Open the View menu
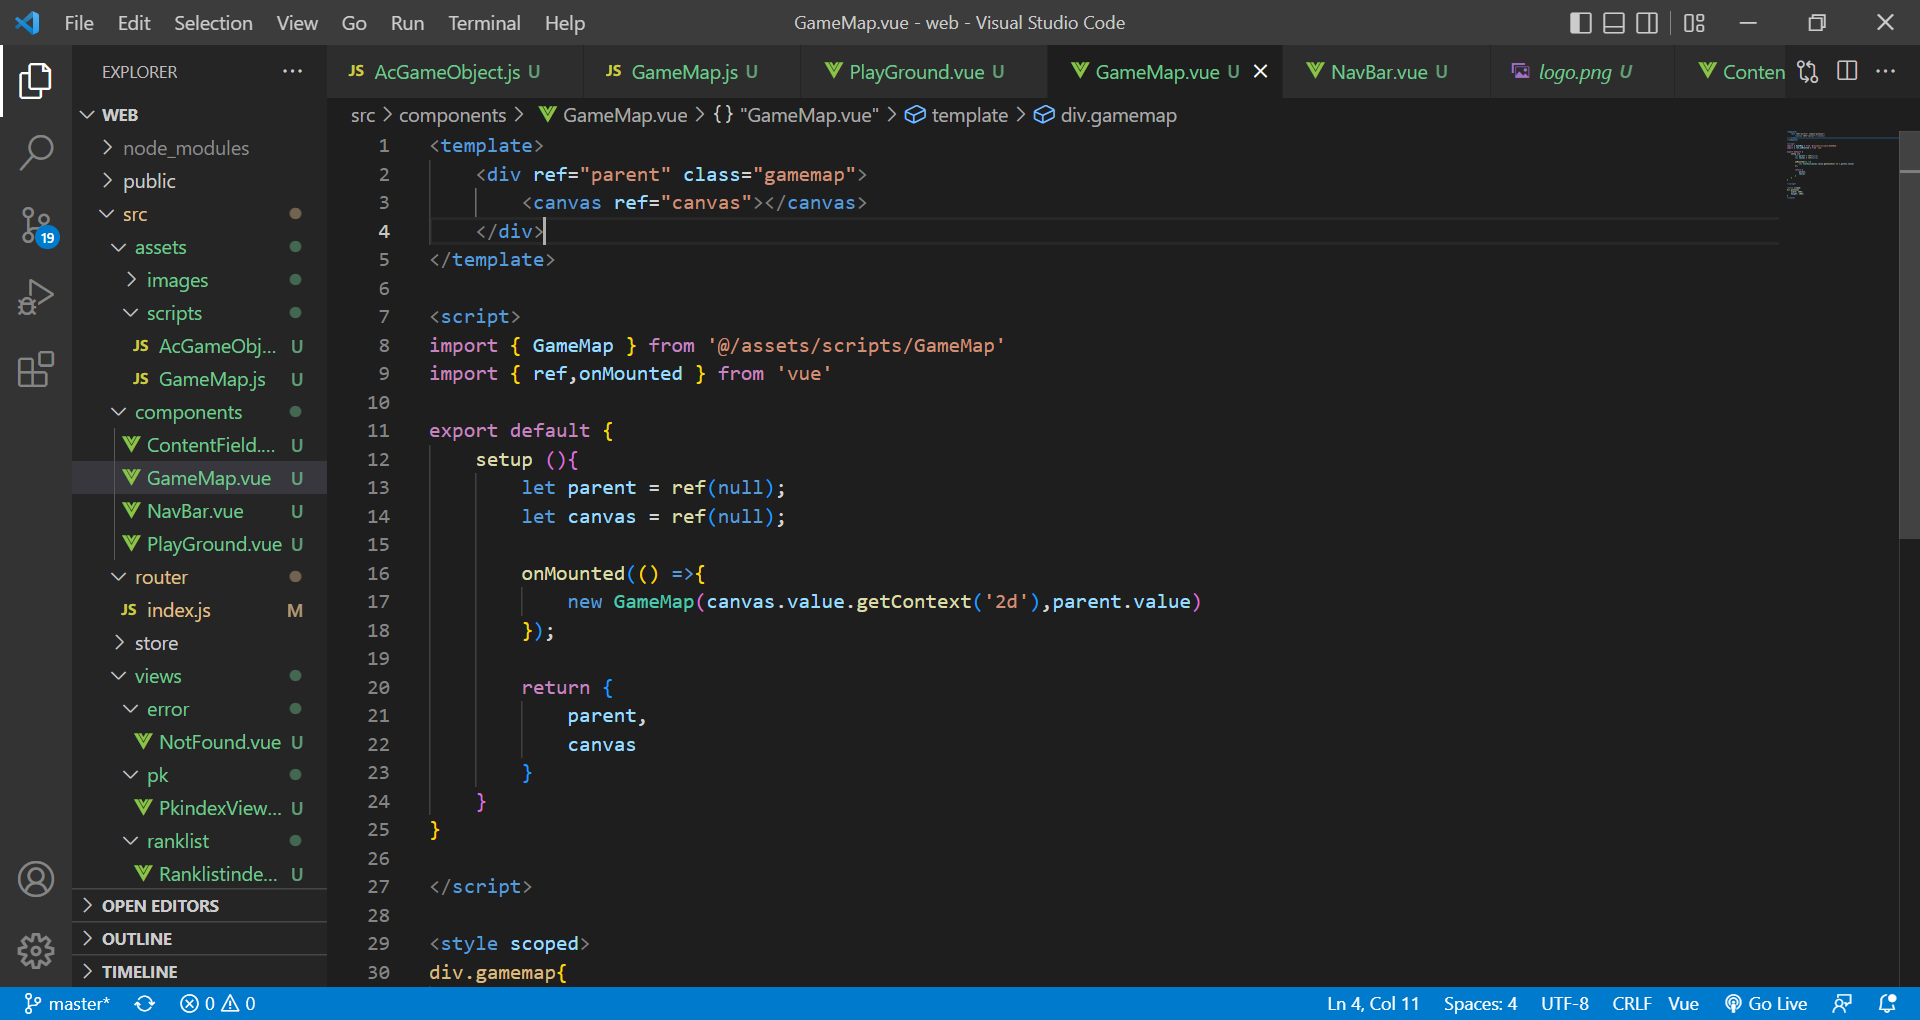Screen dimensions: 1920x1020 click(x=297, y=23)
